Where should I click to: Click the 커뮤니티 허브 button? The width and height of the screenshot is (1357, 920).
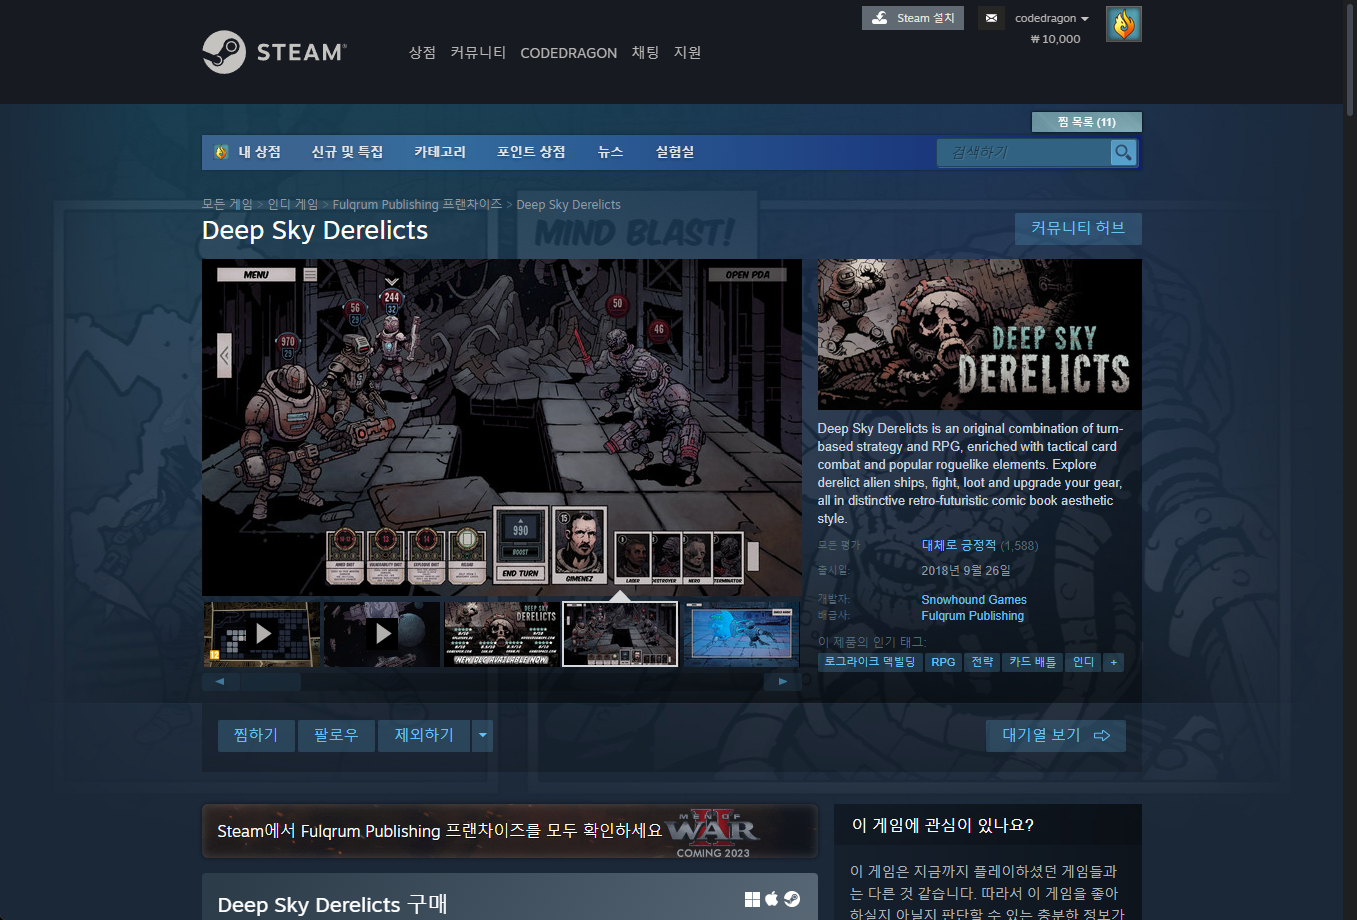1078,228
